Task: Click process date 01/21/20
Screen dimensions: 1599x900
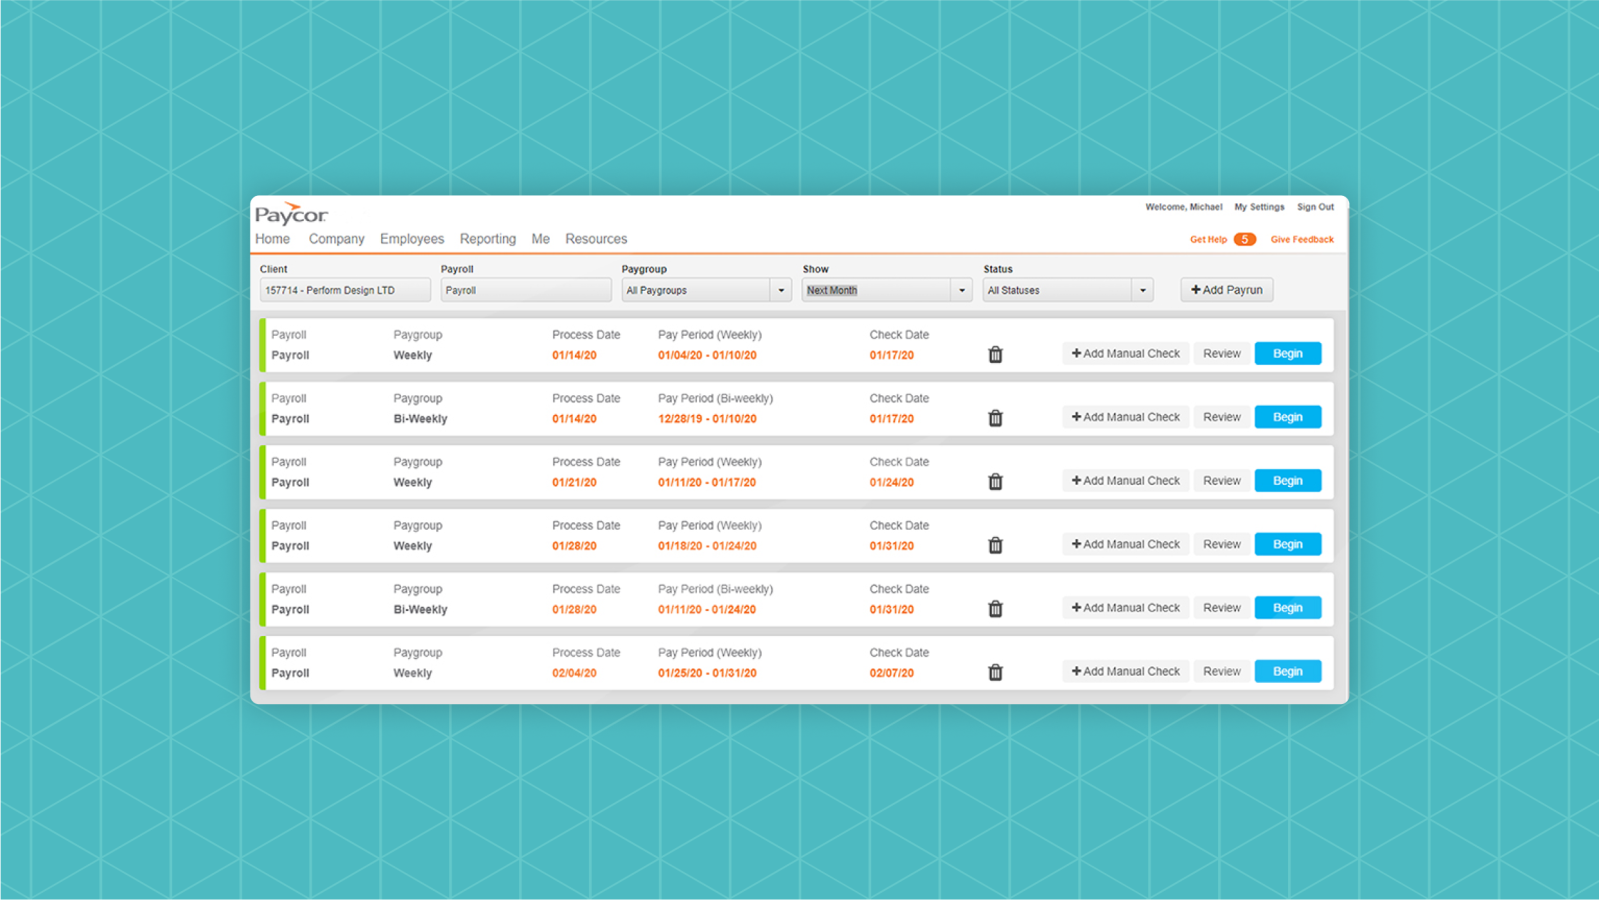Action: (x=574, y=482)
